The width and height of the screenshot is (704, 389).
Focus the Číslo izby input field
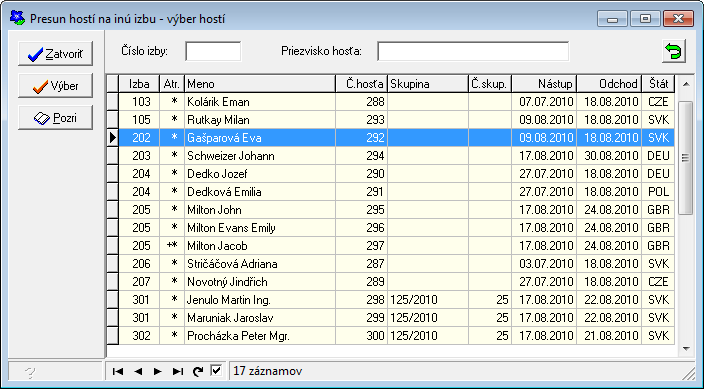coord(213,51)
